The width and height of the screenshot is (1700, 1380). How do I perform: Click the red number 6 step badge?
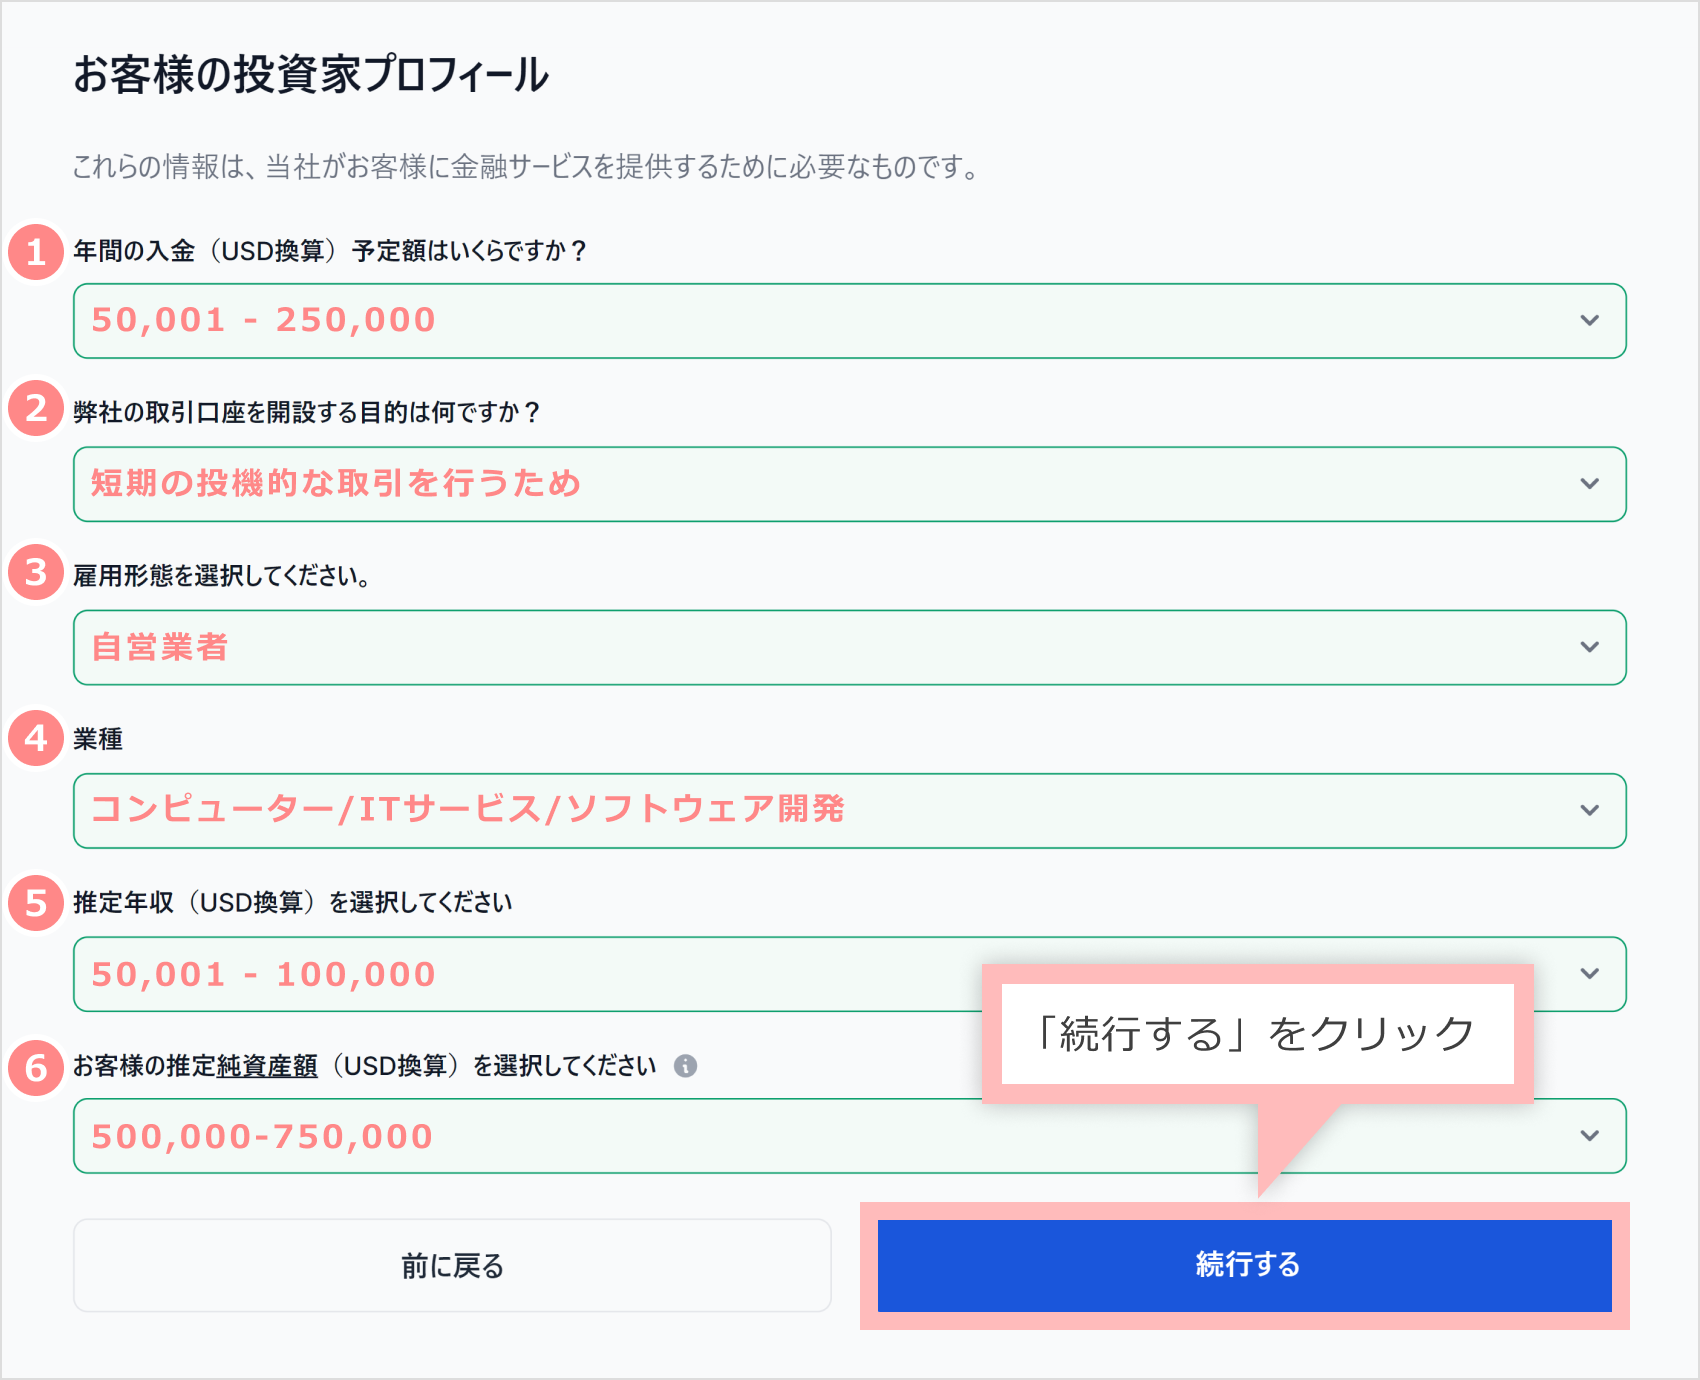(36, 1067)
